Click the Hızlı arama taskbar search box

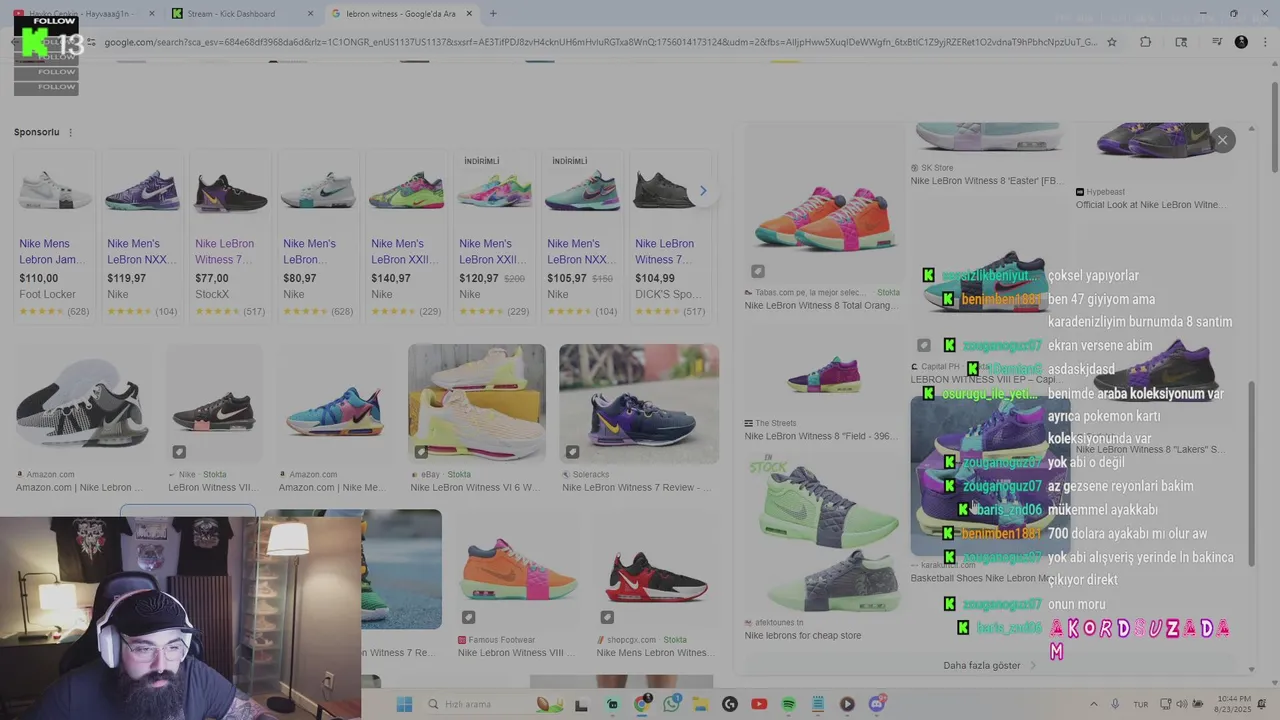pyautogui.click(x=495, y=704)
